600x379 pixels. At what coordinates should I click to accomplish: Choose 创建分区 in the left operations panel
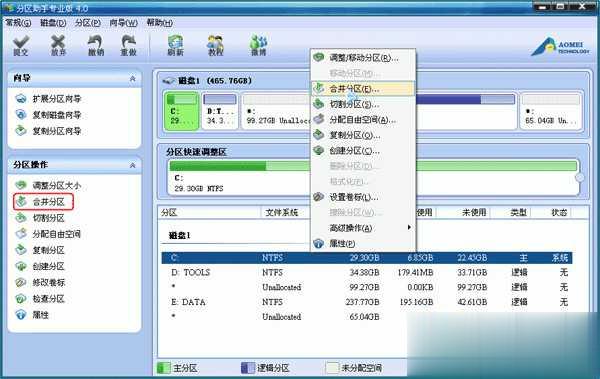41,266
